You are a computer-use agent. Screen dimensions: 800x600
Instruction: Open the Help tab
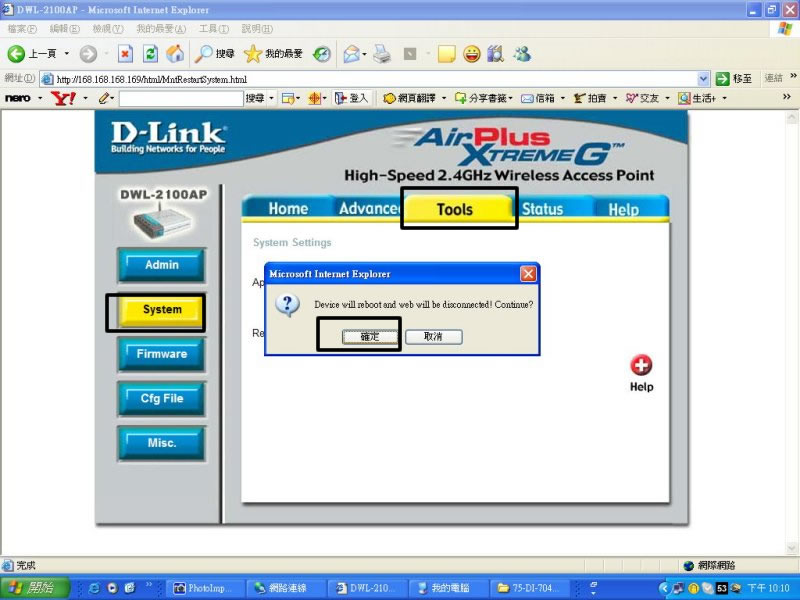pos(623,209)
